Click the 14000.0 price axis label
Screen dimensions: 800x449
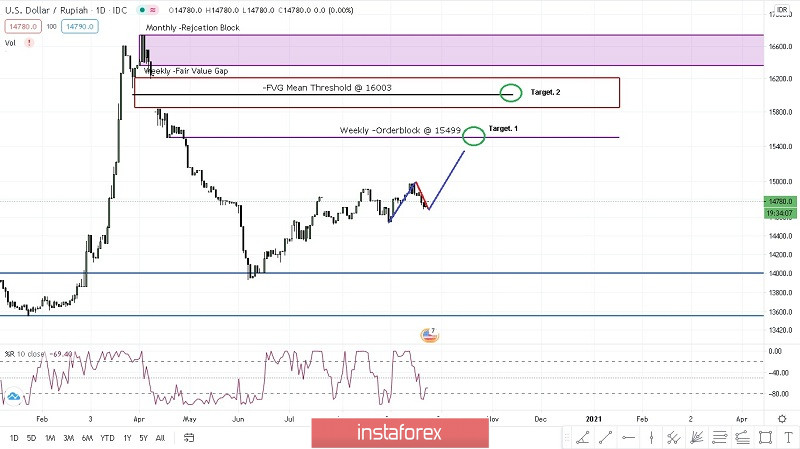[x=781, y=273]
